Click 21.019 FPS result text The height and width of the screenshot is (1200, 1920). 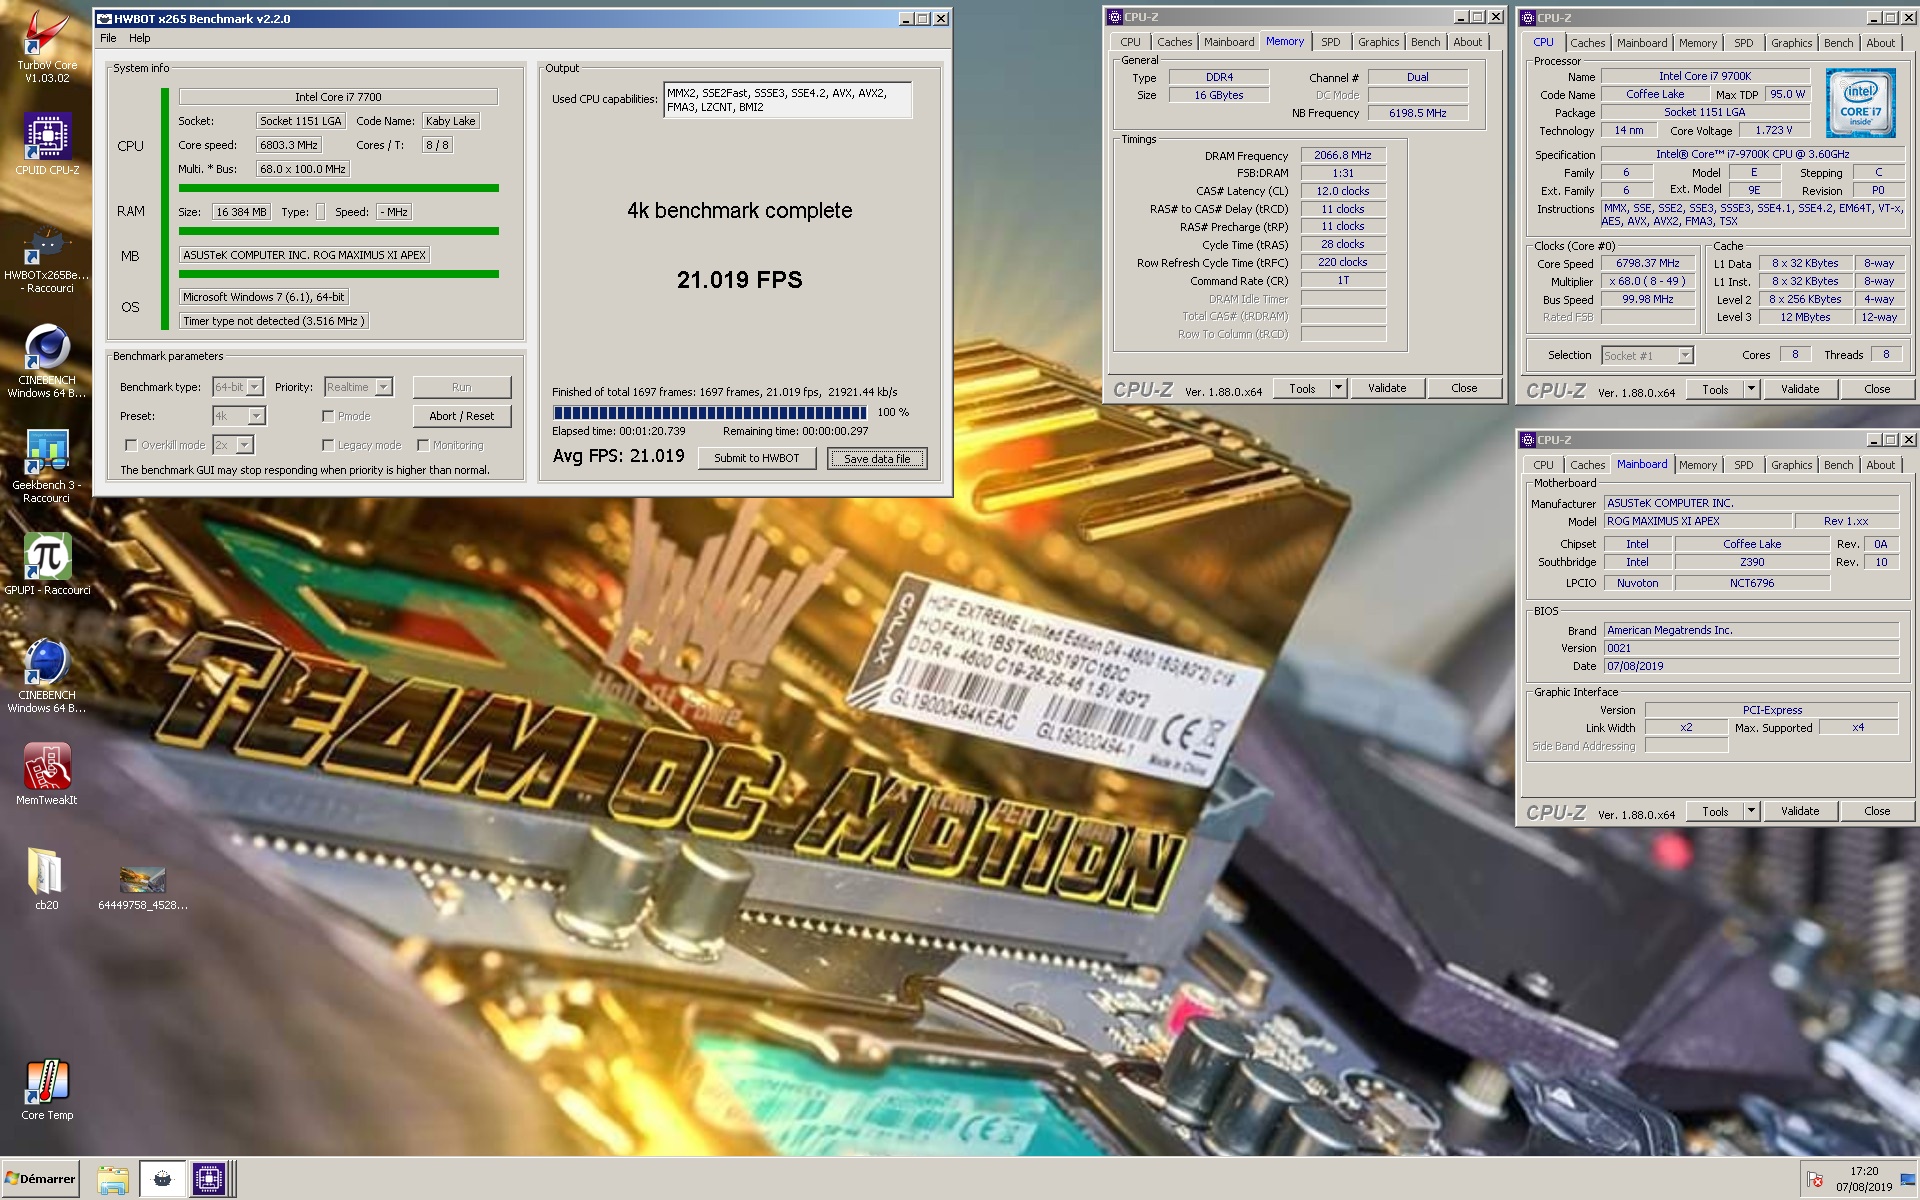(739, 280)
